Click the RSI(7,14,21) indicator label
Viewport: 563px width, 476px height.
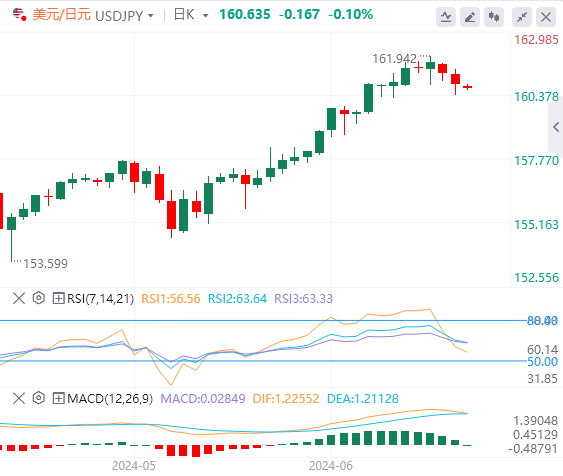pyautogui.click(x=101, y=299)
